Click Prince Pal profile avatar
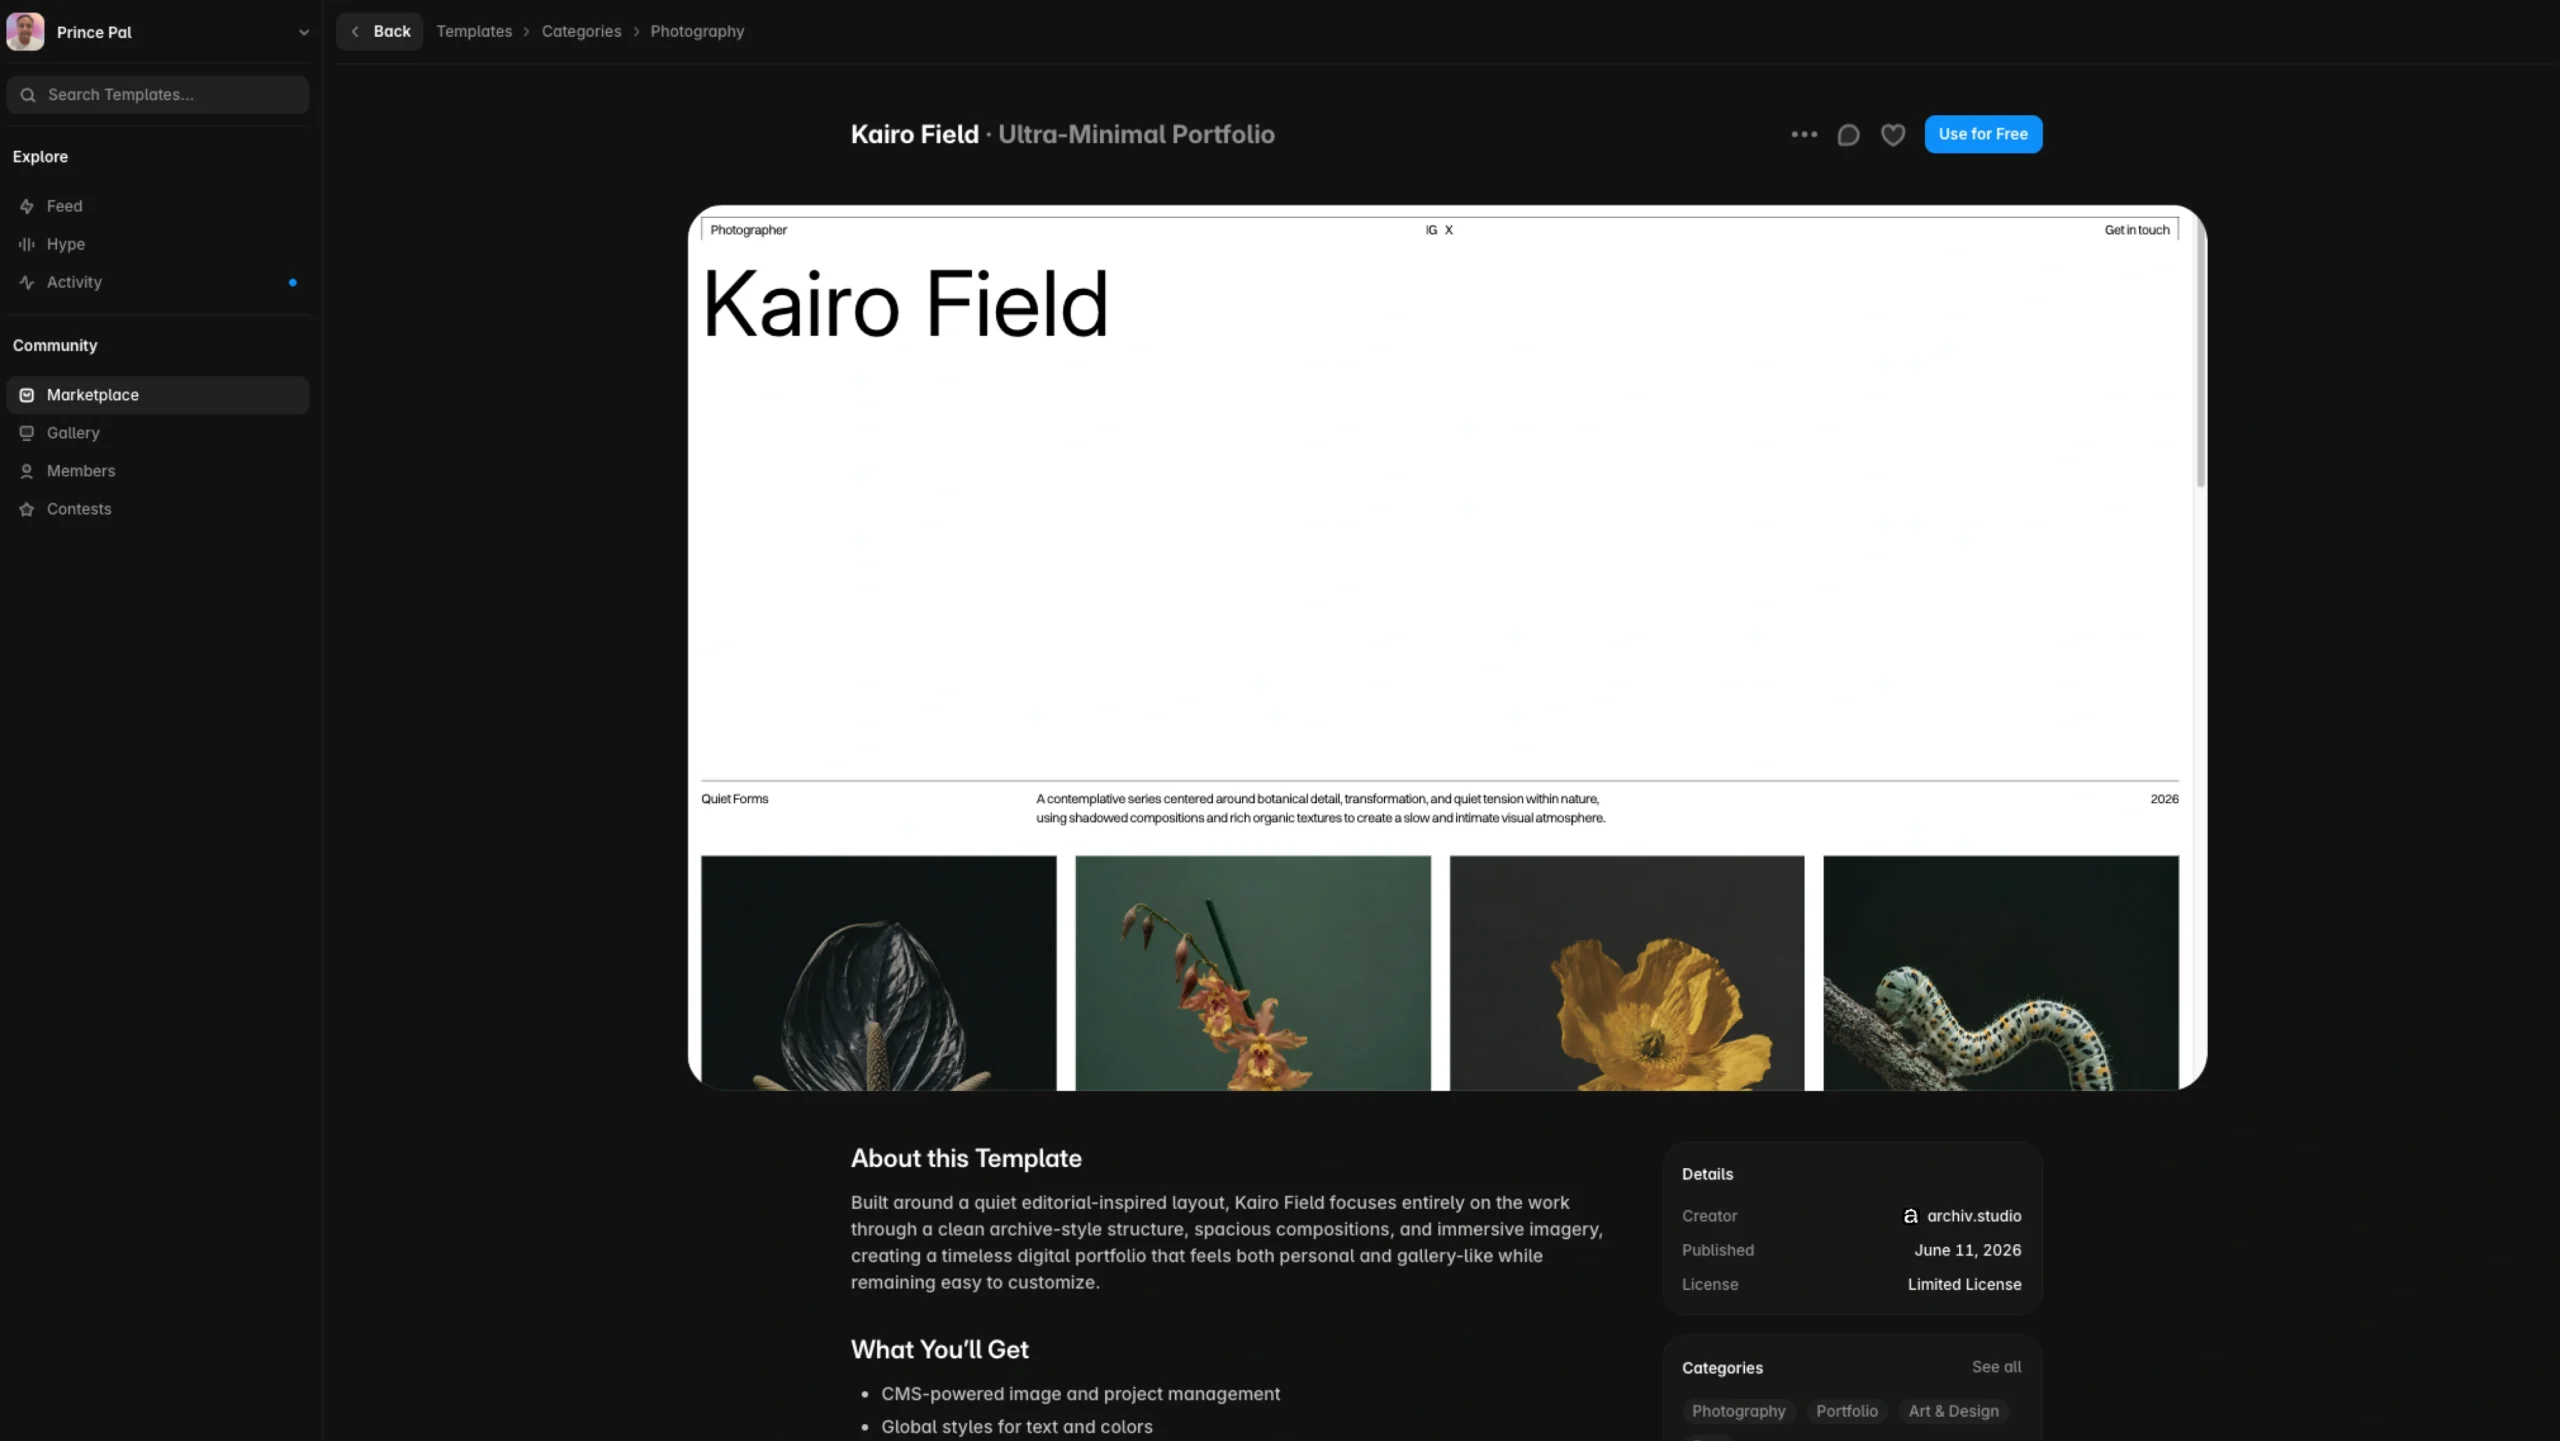The height and width of the screenshot is (1441, 2560). coord(25,31)
